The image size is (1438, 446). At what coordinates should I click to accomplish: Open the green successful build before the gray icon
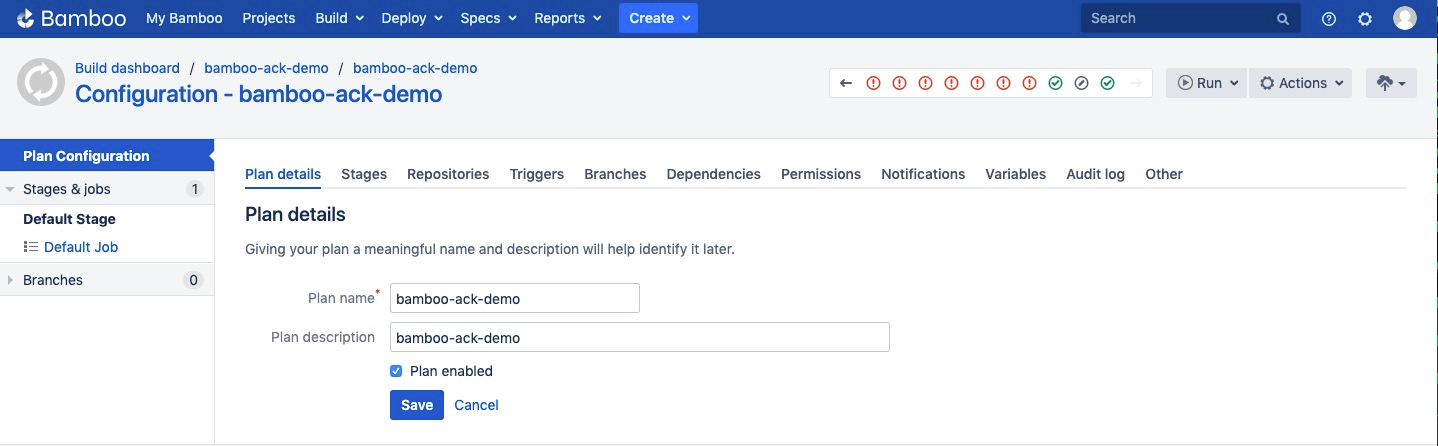click(1055, 83)
